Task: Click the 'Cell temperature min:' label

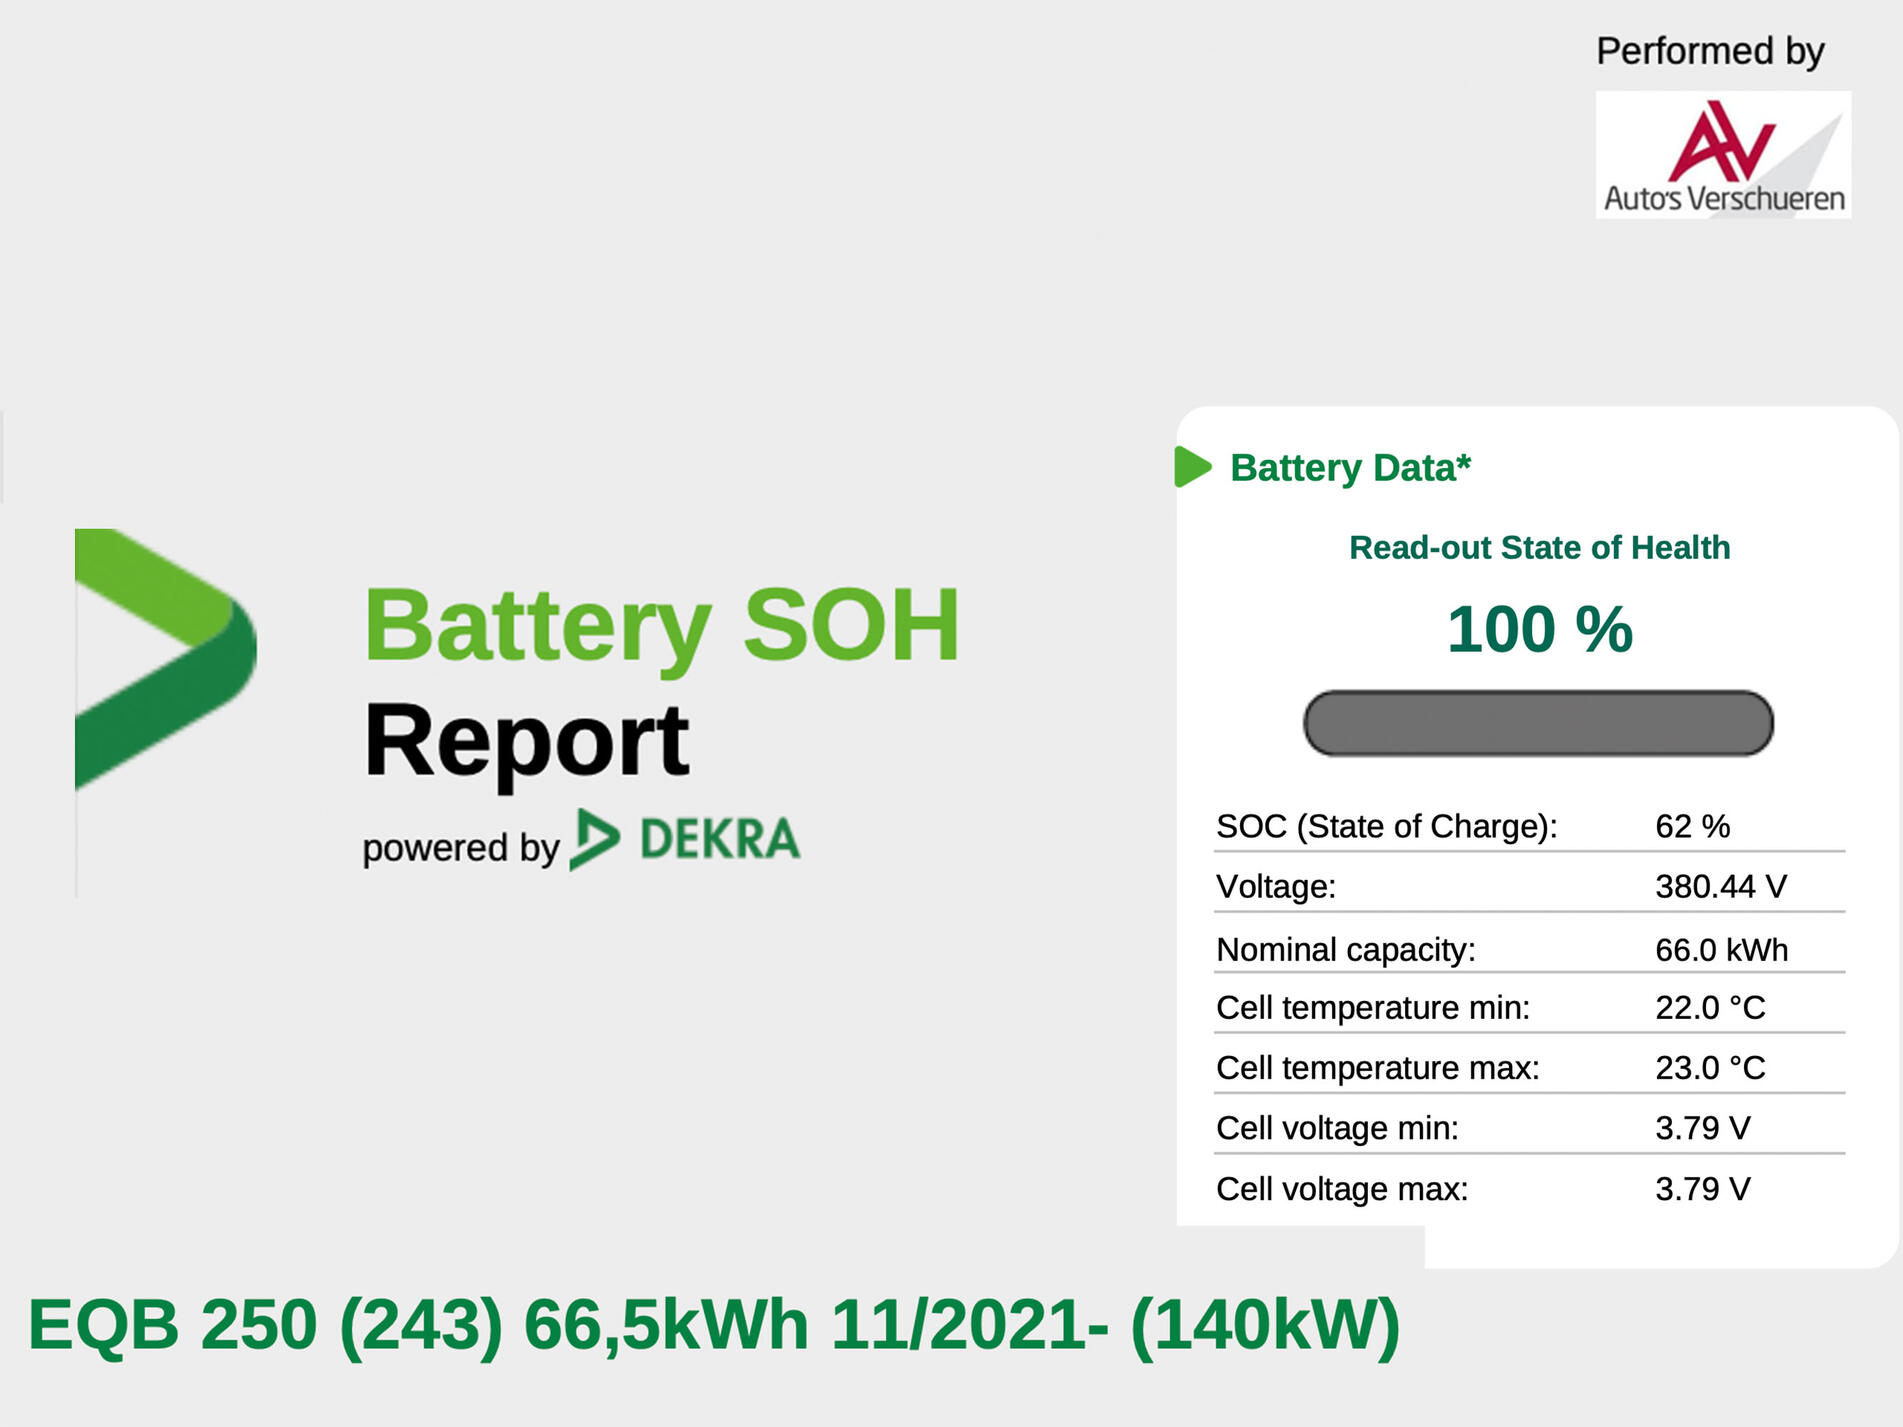Action: click(x=1373, y=1007)
